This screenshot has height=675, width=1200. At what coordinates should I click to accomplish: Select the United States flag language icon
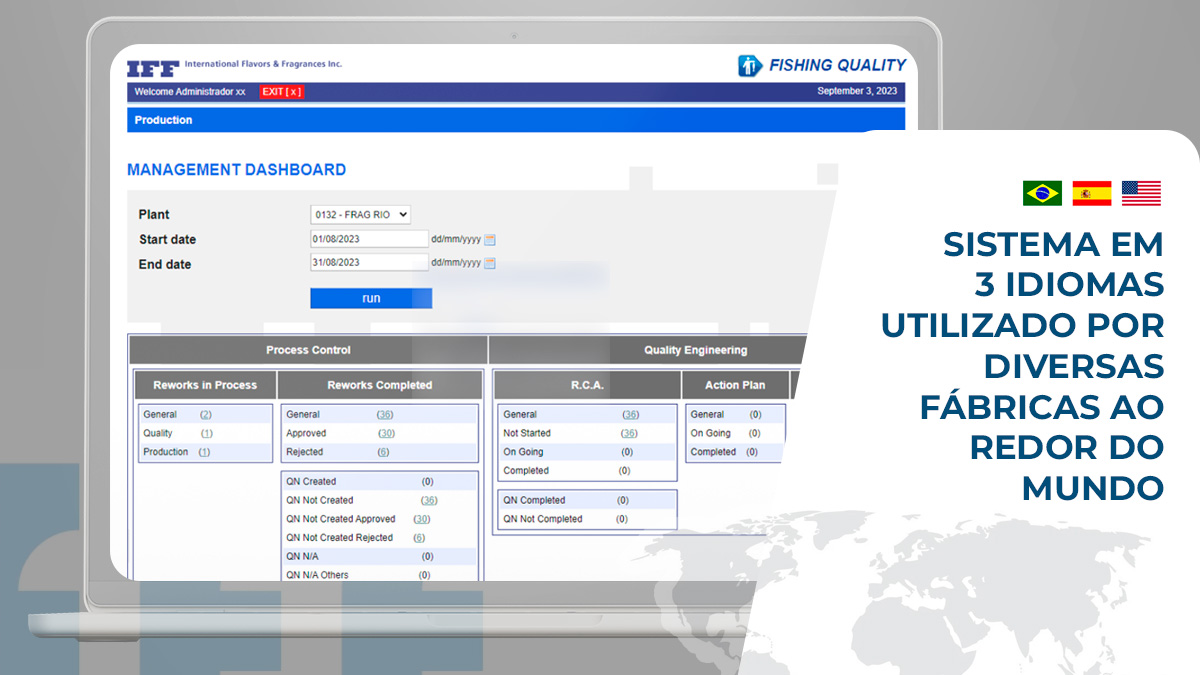pos(1141,192)
